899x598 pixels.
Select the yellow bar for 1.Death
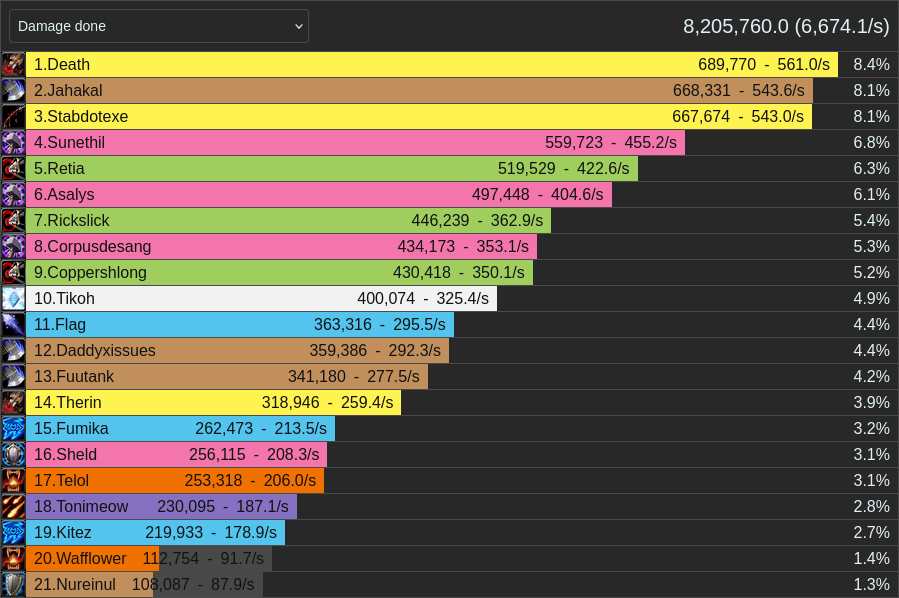(x=432, y=65)
